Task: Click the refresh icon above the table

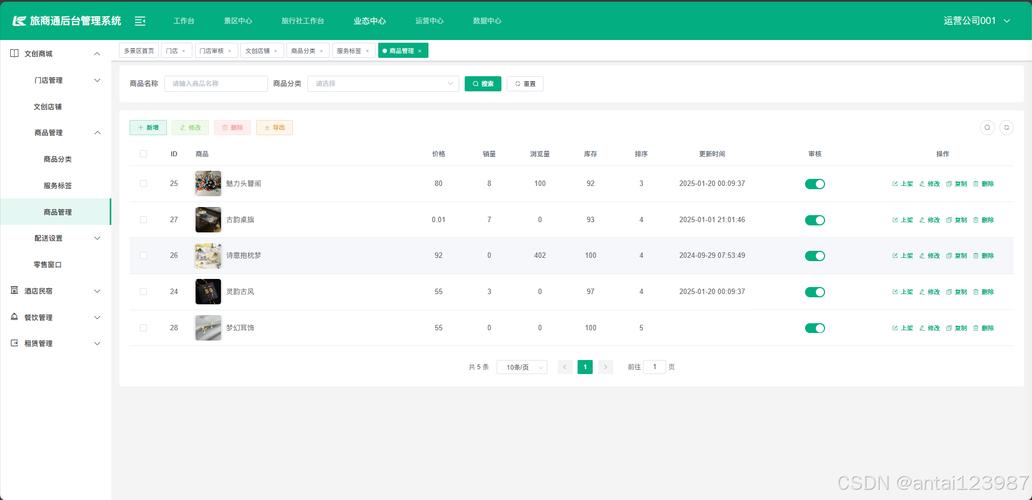Action: (1006, 128)
